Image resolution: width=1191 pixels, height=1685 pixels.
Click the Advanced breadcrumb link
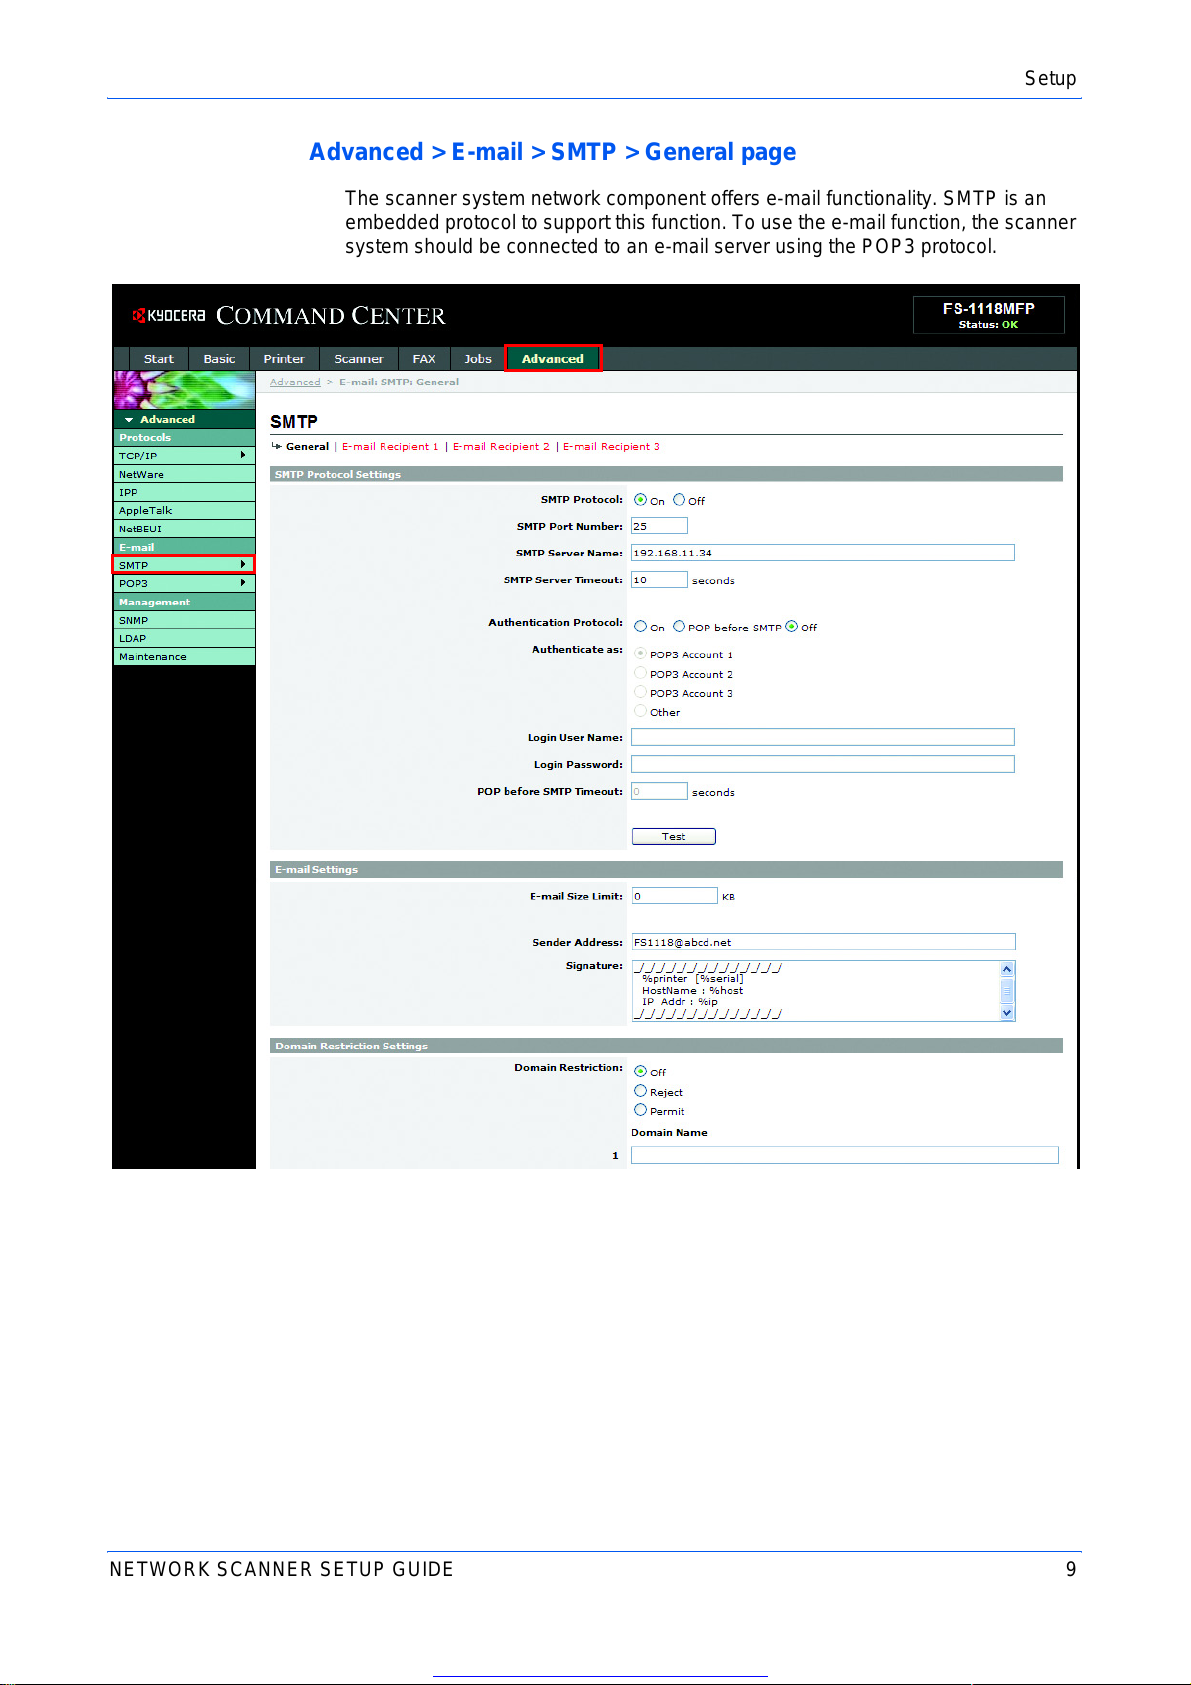(x=295, y=382)
